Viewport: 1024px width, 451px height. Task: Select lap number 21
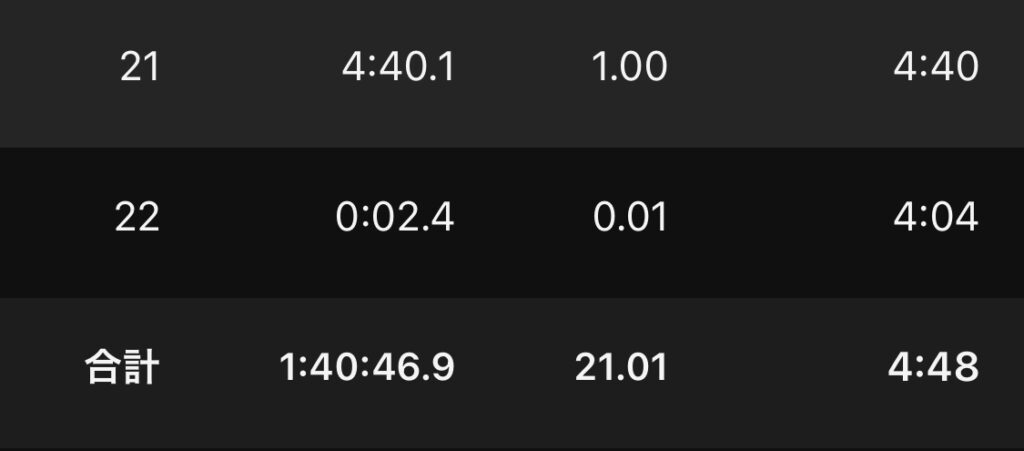tap(140, 67)
